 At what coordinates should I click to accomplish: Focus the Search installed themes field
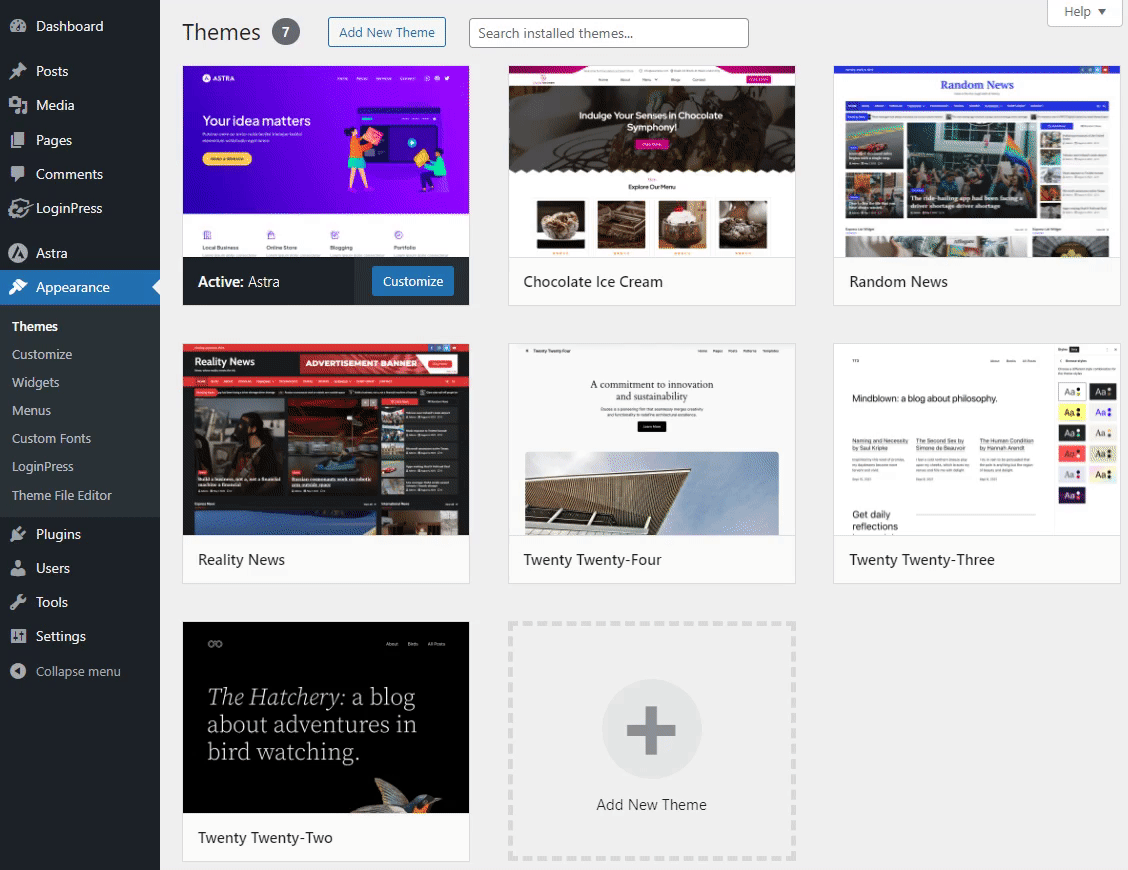(x=609, y=33)
